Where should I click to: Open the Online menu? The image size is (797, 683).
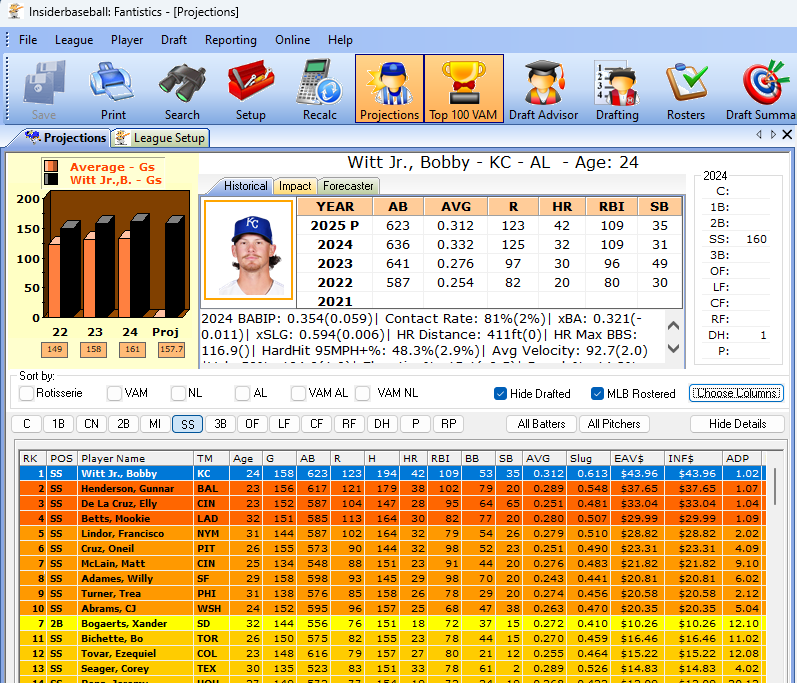point(293,40)
